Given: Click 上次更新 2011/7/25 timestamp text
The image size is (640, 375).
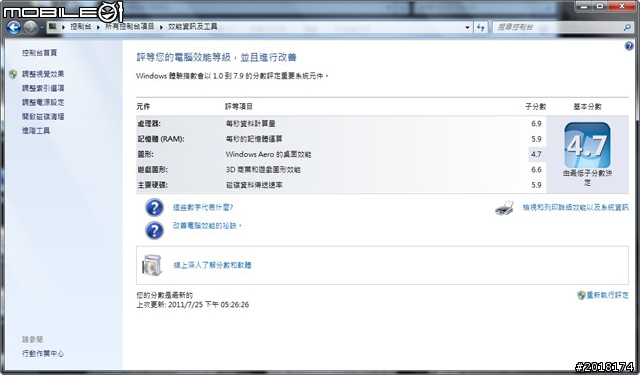Looking at the screenshot, I should pyautogui.click(x=193, y=305).
